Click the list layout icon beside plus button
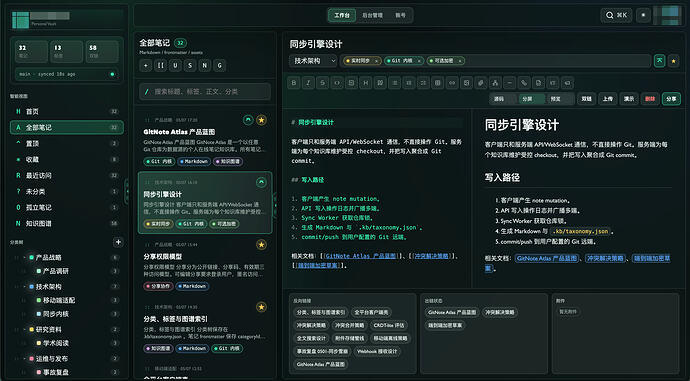Viewport: 690px width, 381px height. tap(161, 66)
